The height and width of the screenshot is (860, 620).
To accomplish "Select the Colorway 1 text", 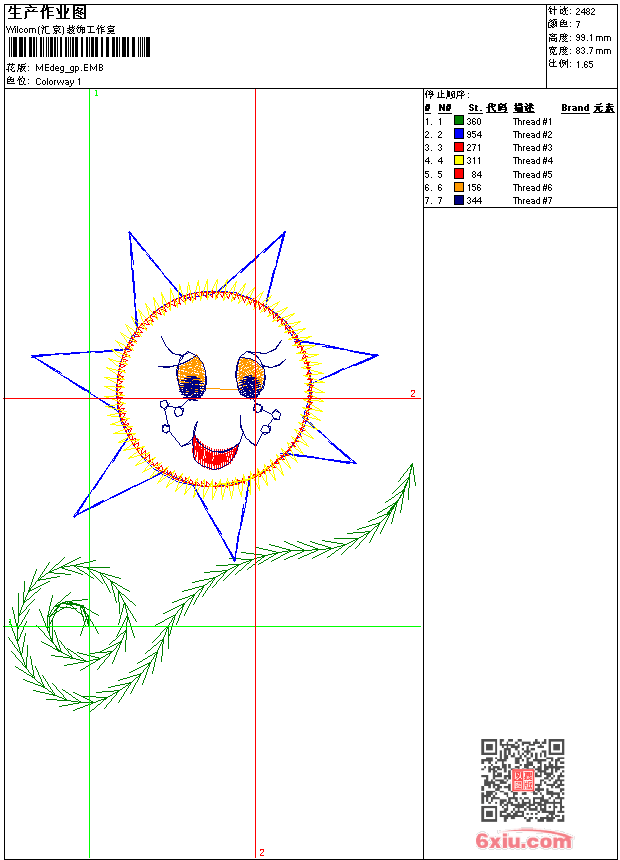I will [58, 81].
